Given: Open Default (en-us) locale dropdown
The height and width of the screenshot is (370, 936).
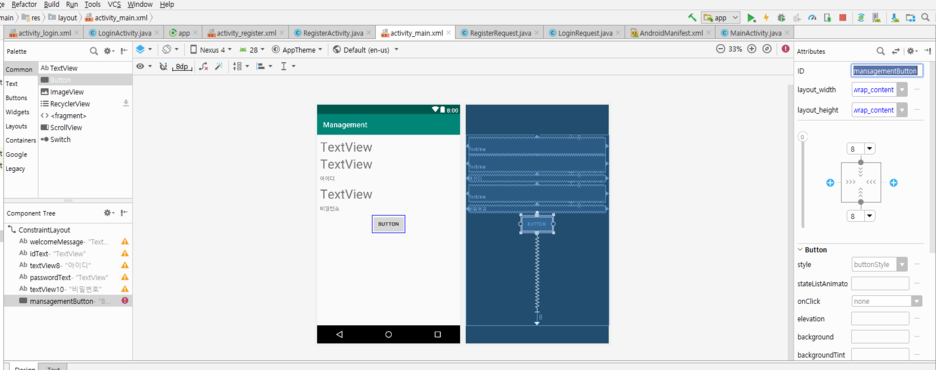Looking at the screenshot, I should [365, 50].
